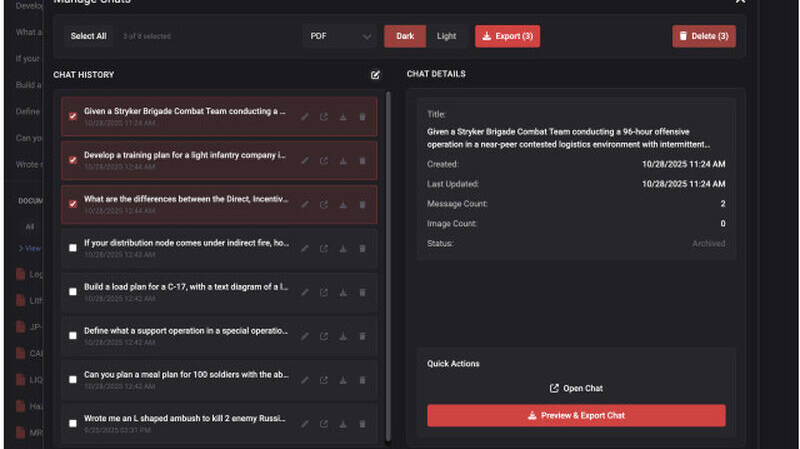This screenshot has height=449, width=800.
Task: Uncheck the Stryker Brigade Combat Team chat
Action: click(x=73, y=116)
